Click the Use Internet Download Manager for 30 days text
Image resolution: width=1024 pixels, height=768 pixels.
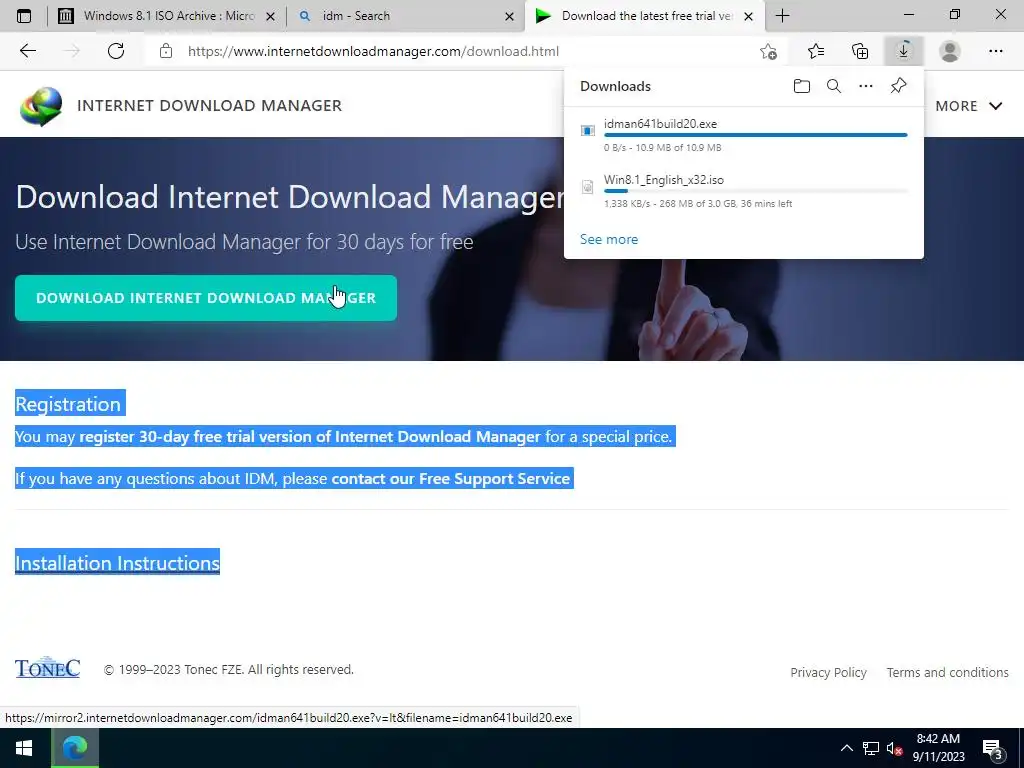coord(244,242)
